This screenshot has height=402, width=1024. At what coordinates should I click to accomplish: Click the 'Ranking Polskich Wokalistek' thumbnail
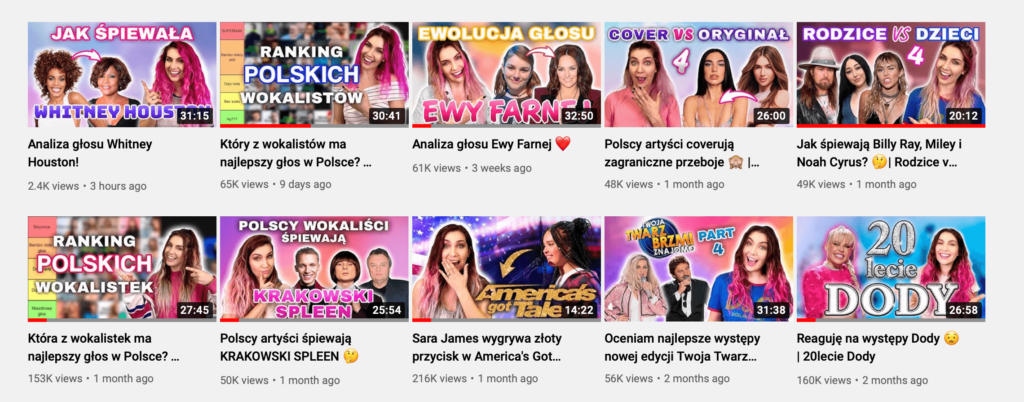click(122, 269)
